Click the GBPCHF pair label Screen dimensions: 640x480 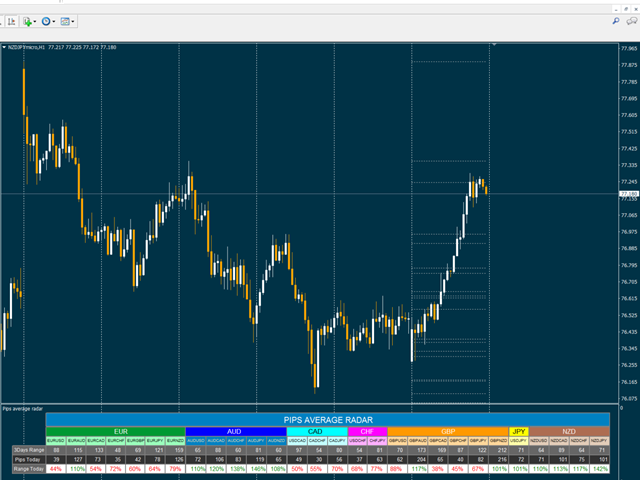458,441
